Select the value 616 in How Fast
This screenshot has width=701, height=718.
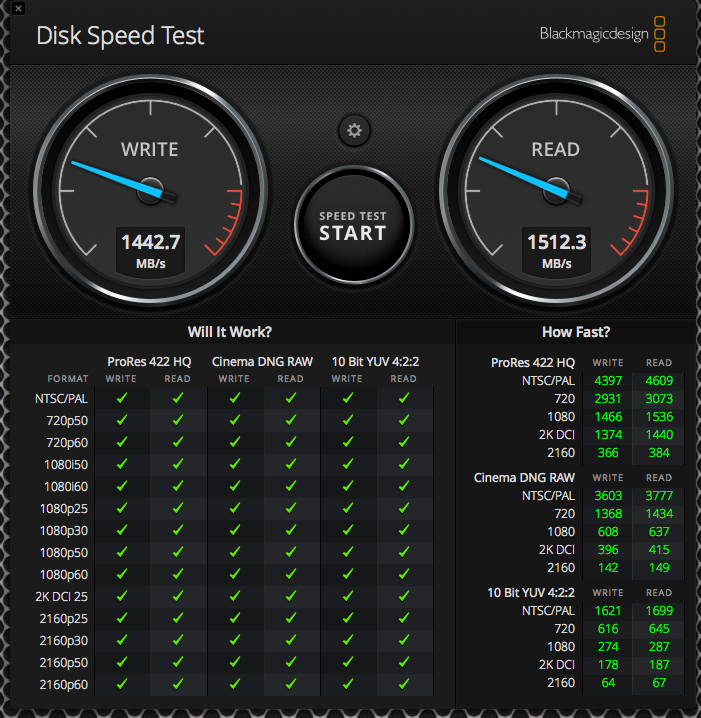[608, 628]
